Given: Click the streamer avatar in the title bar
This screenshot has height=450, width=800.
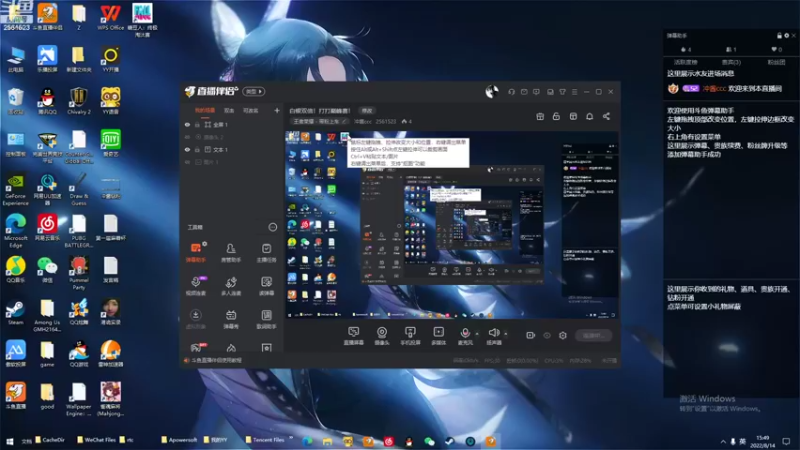Looking at the screenshot, I should [x=492, y=92].
